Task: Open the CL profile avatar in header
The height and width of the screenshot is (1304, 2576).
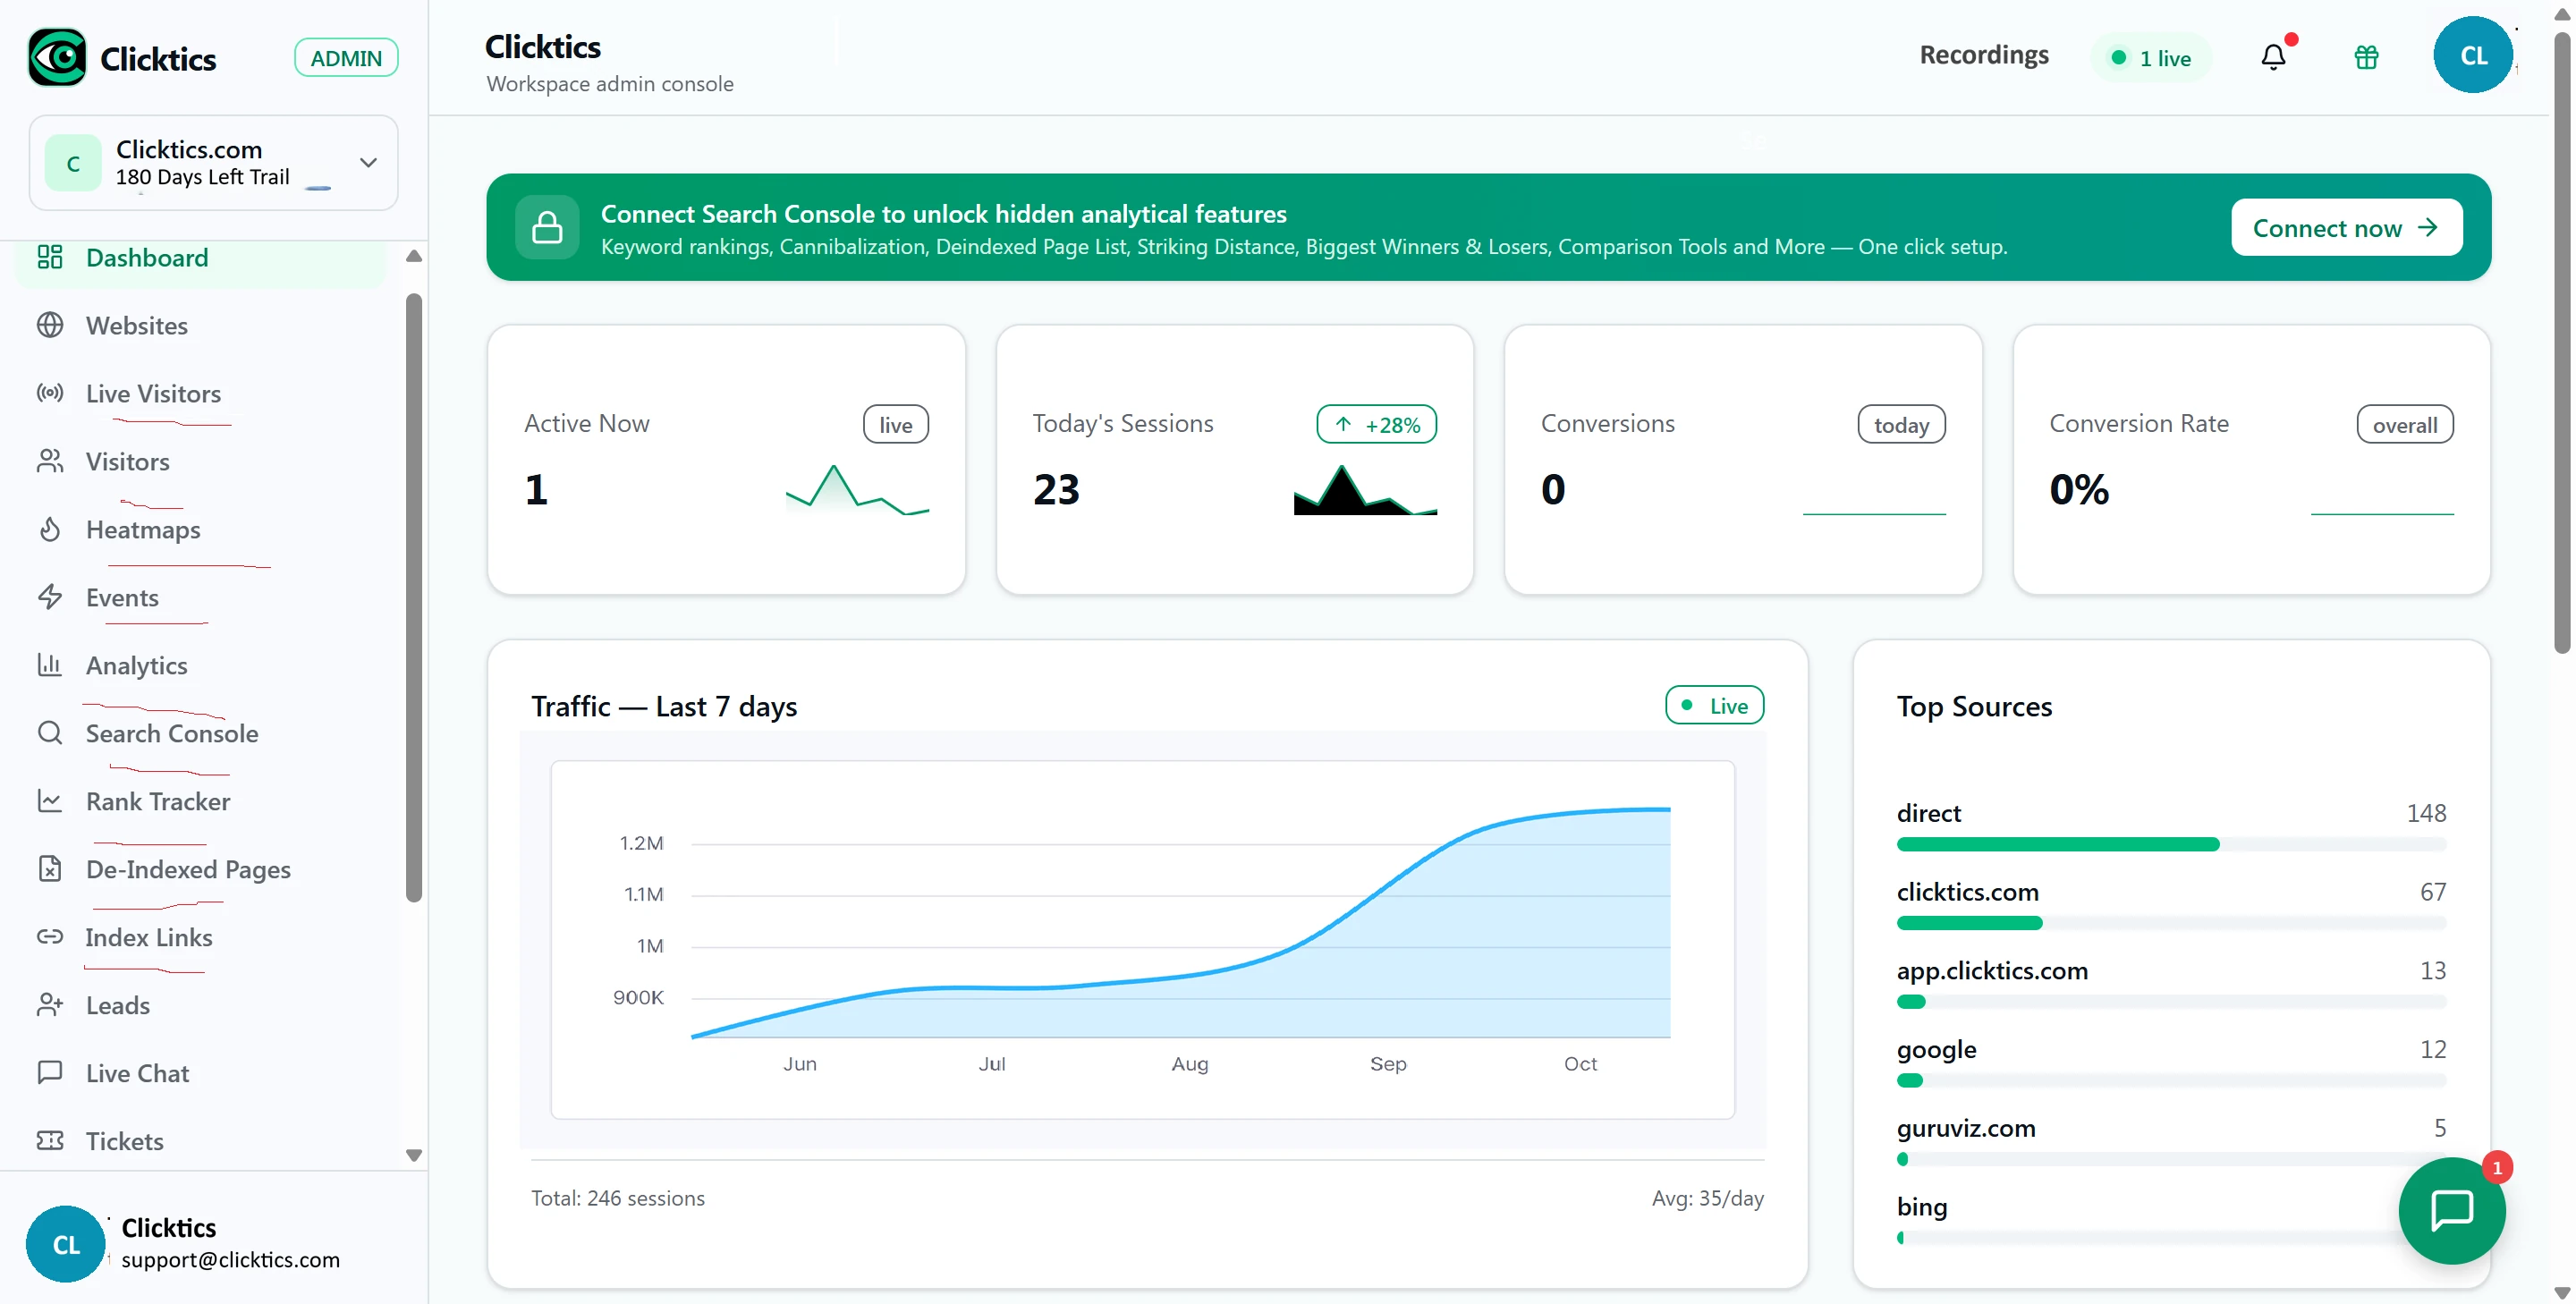Action: point(2473,55)
